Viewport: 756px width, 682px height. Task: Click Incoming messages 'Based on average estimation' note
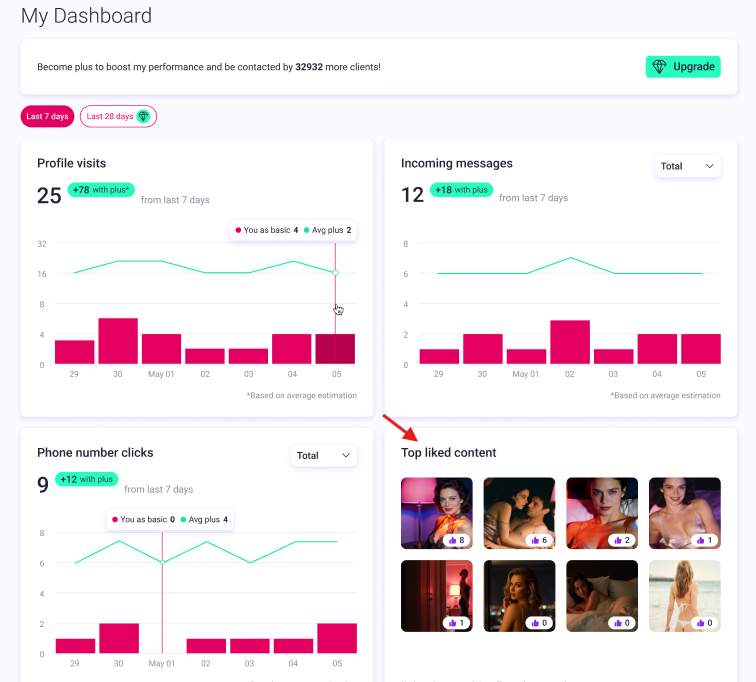tap(665, 395)
